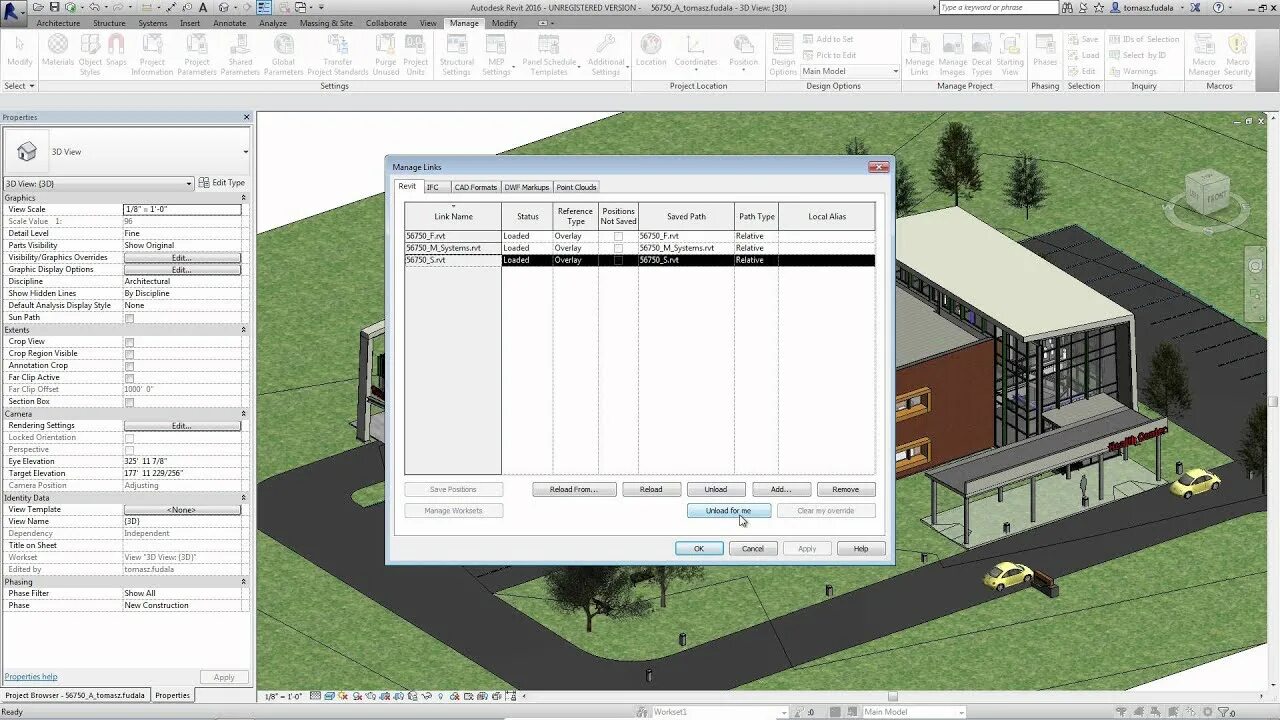The height and width of the screenshot is (720, 1280).
Task: Open the CAD Formats tab
Action: coord(475,187)
